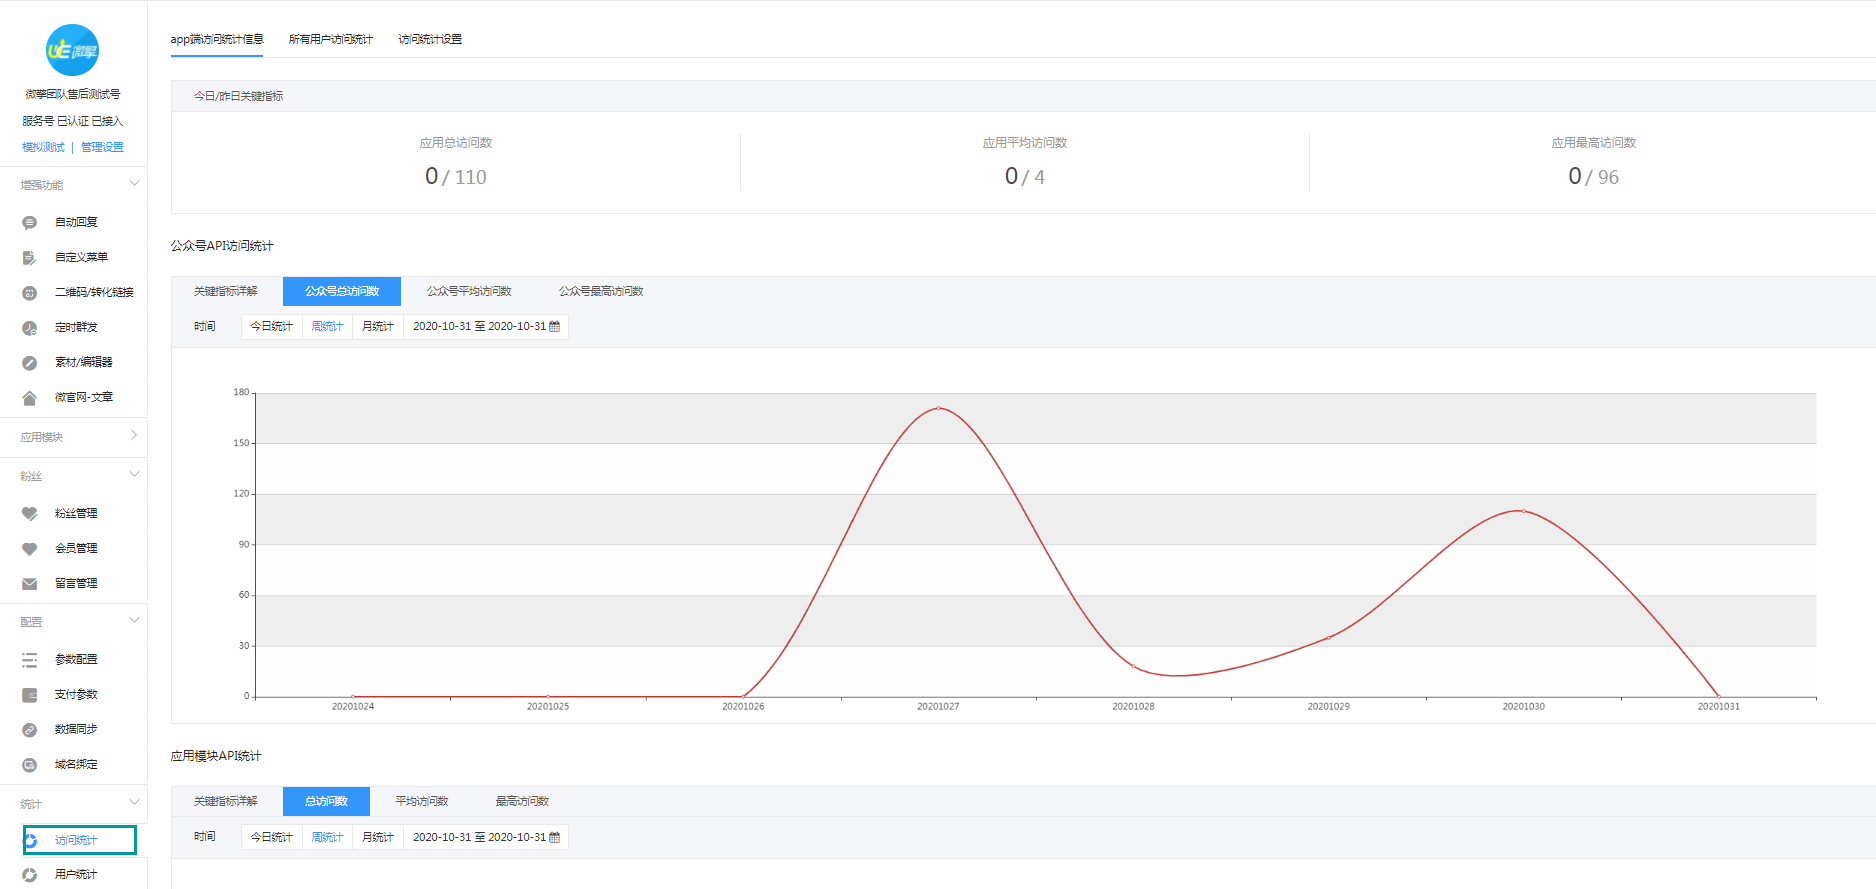Click the 自定义菜单 edit icon
This screenshot has width=1876, height=889.
point(29,258)
